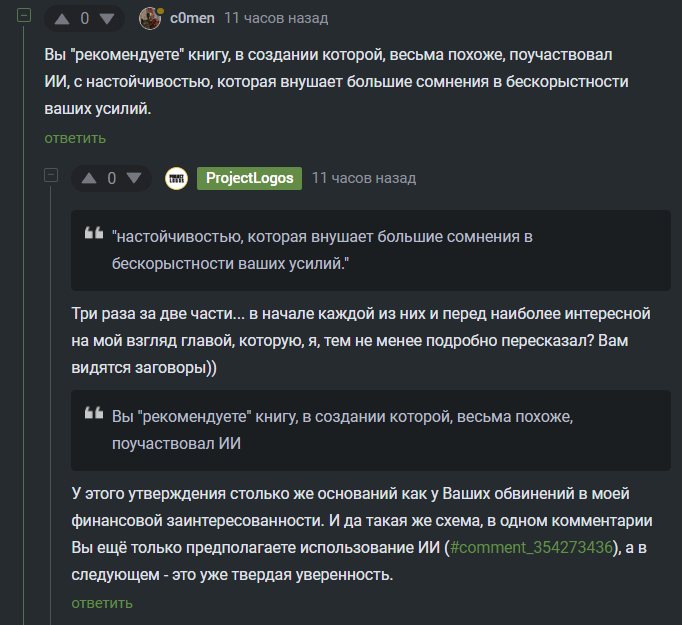682x625 pixels.
Task: Open the c0men username profile link
Action: [x=192, y=18]
